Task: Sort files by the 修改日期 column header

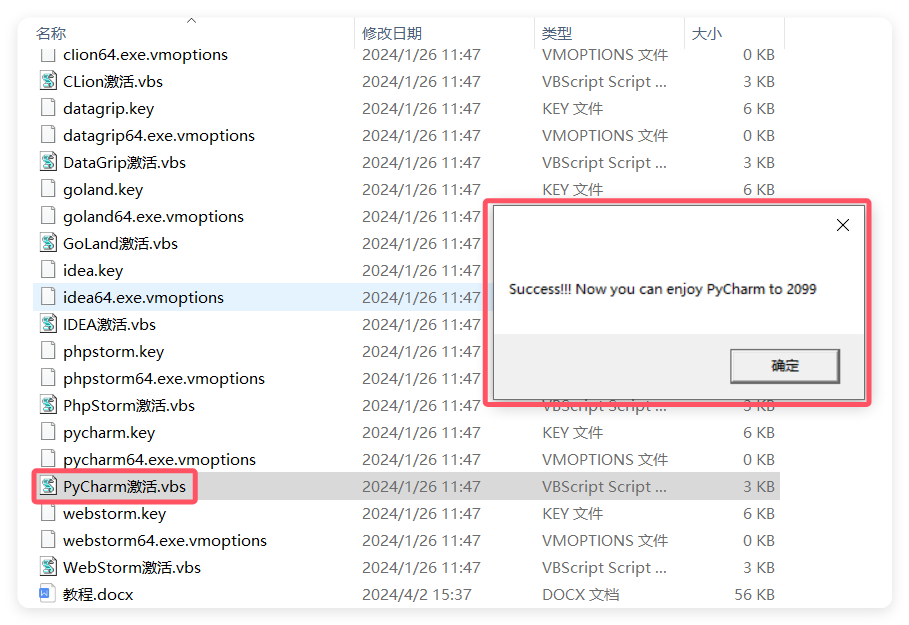Action: [x=391, y=34]
